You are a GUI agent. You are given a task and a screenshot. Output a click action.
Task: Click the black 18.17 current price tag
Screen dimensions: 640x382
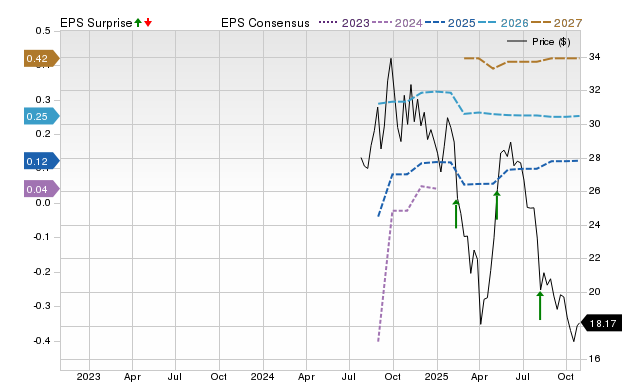(601, 323)
